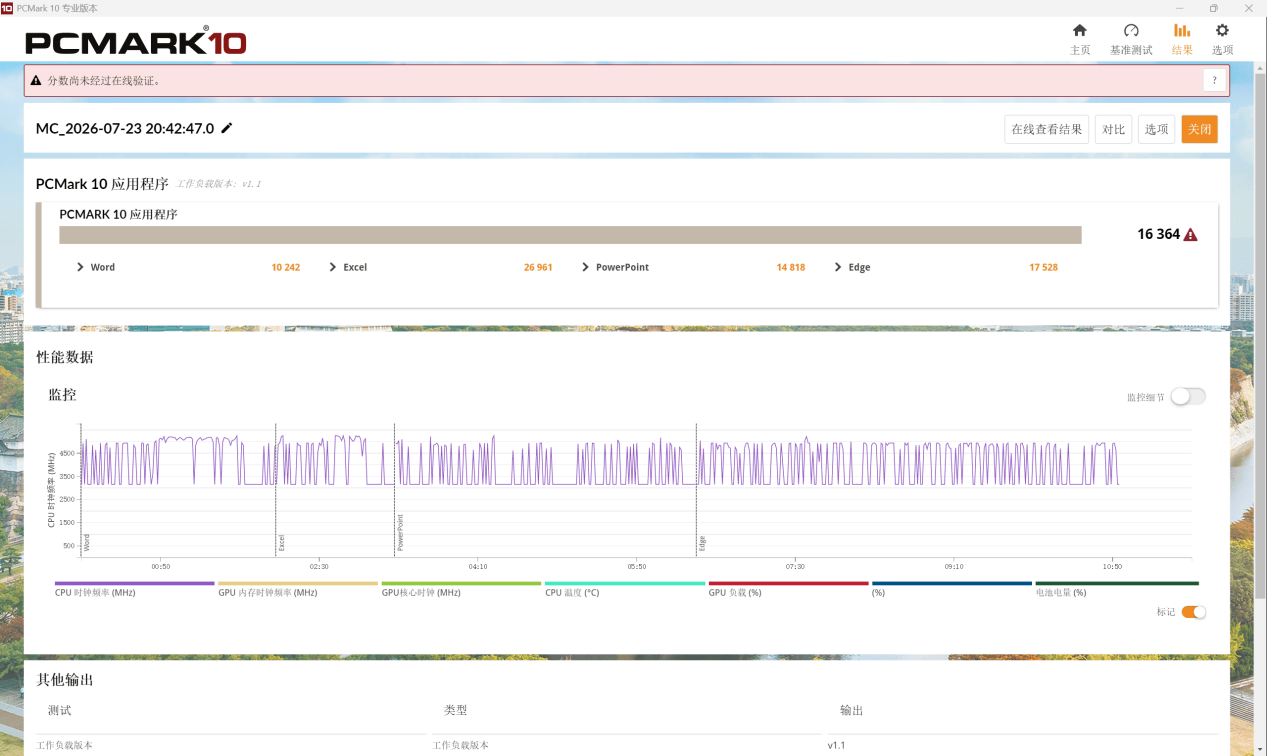The image size is (1267, 756).
Task: Click the Excel marker line in chart
Action: point(276,490)
